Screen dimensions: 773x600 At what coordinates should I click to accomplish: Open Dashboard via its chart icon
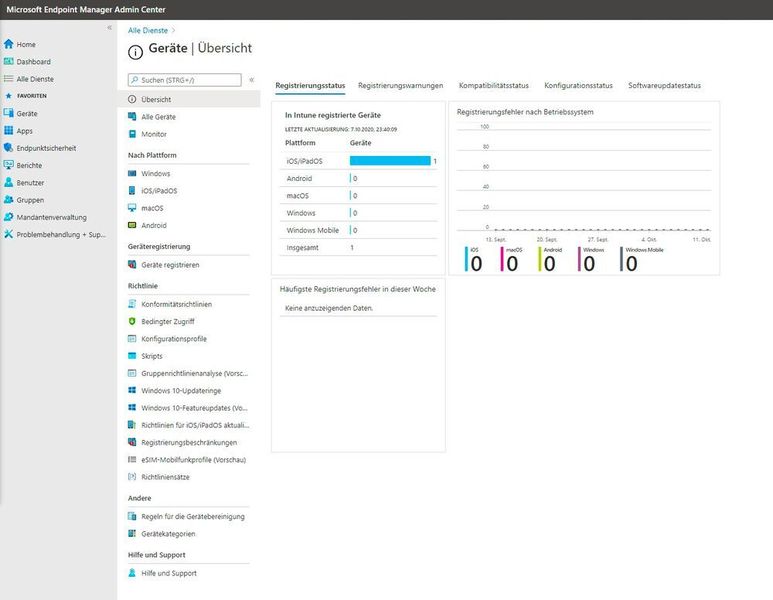9,62
